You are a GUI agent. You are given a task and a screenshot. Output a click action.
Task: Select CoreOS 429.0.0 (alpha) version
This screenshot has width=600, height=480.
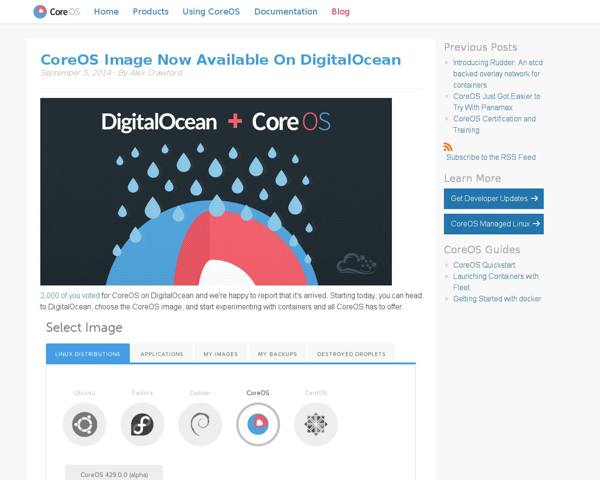[114, 474]
